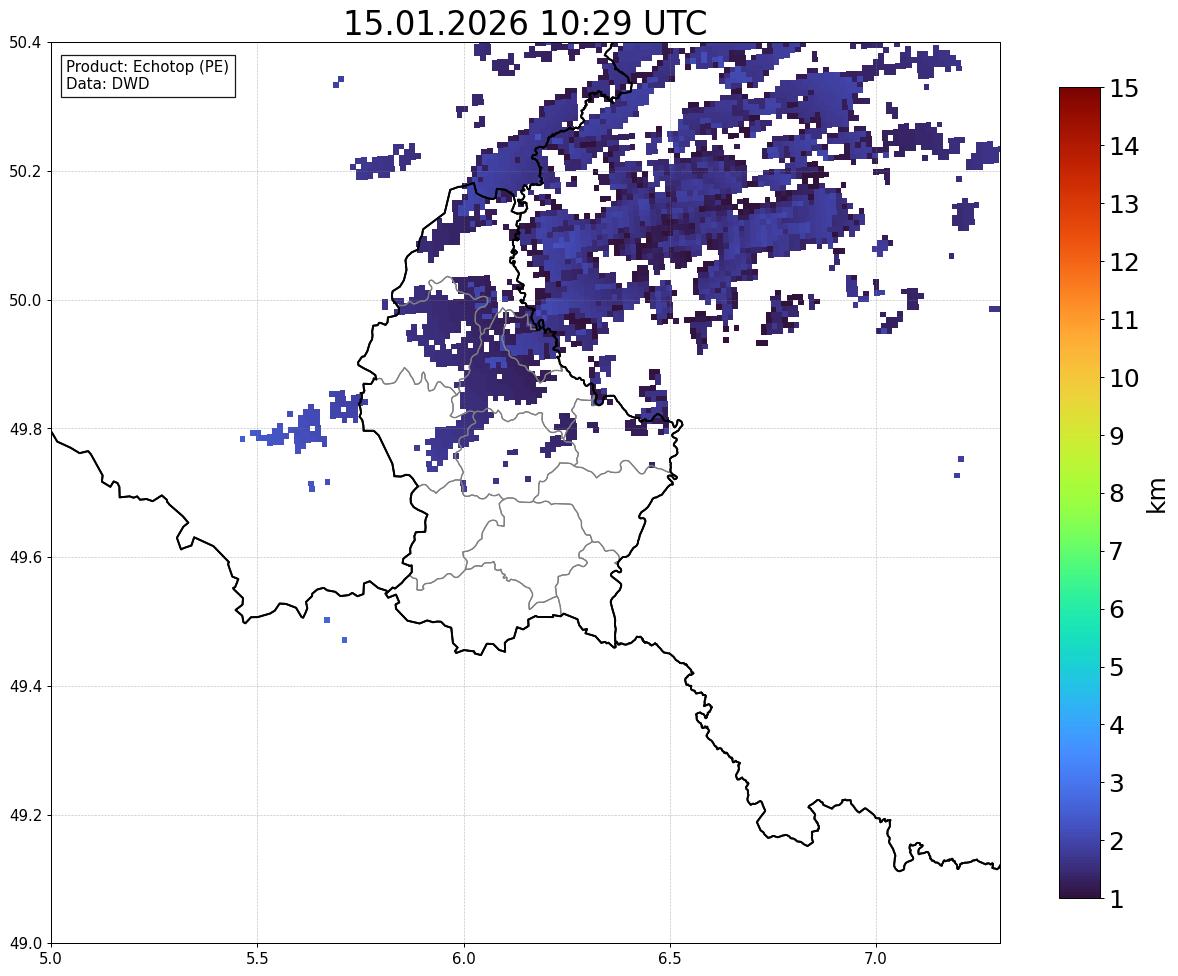Click the 'Product: Echotop (PE)' legend line
This screenshot has height=976, width=1178.
(147, 67)
